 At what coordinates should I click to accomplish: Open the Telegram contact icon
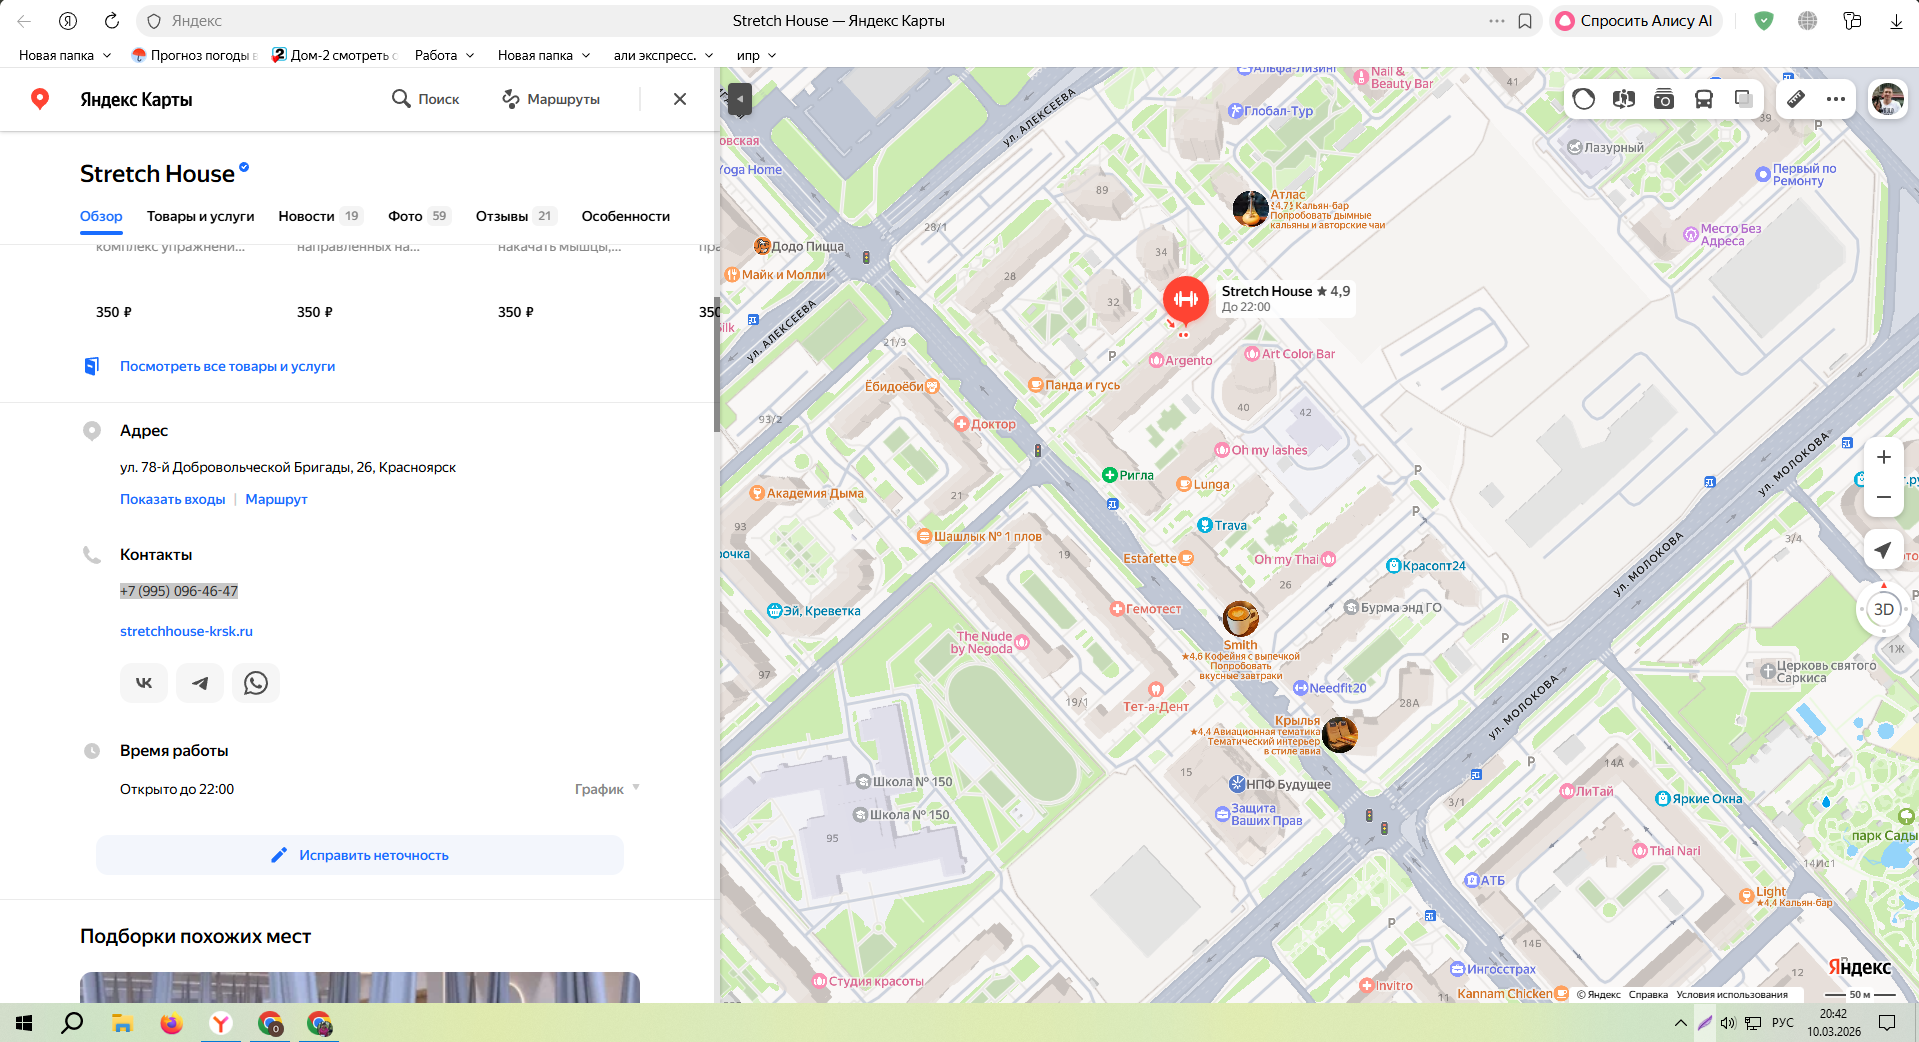[200, 683]
